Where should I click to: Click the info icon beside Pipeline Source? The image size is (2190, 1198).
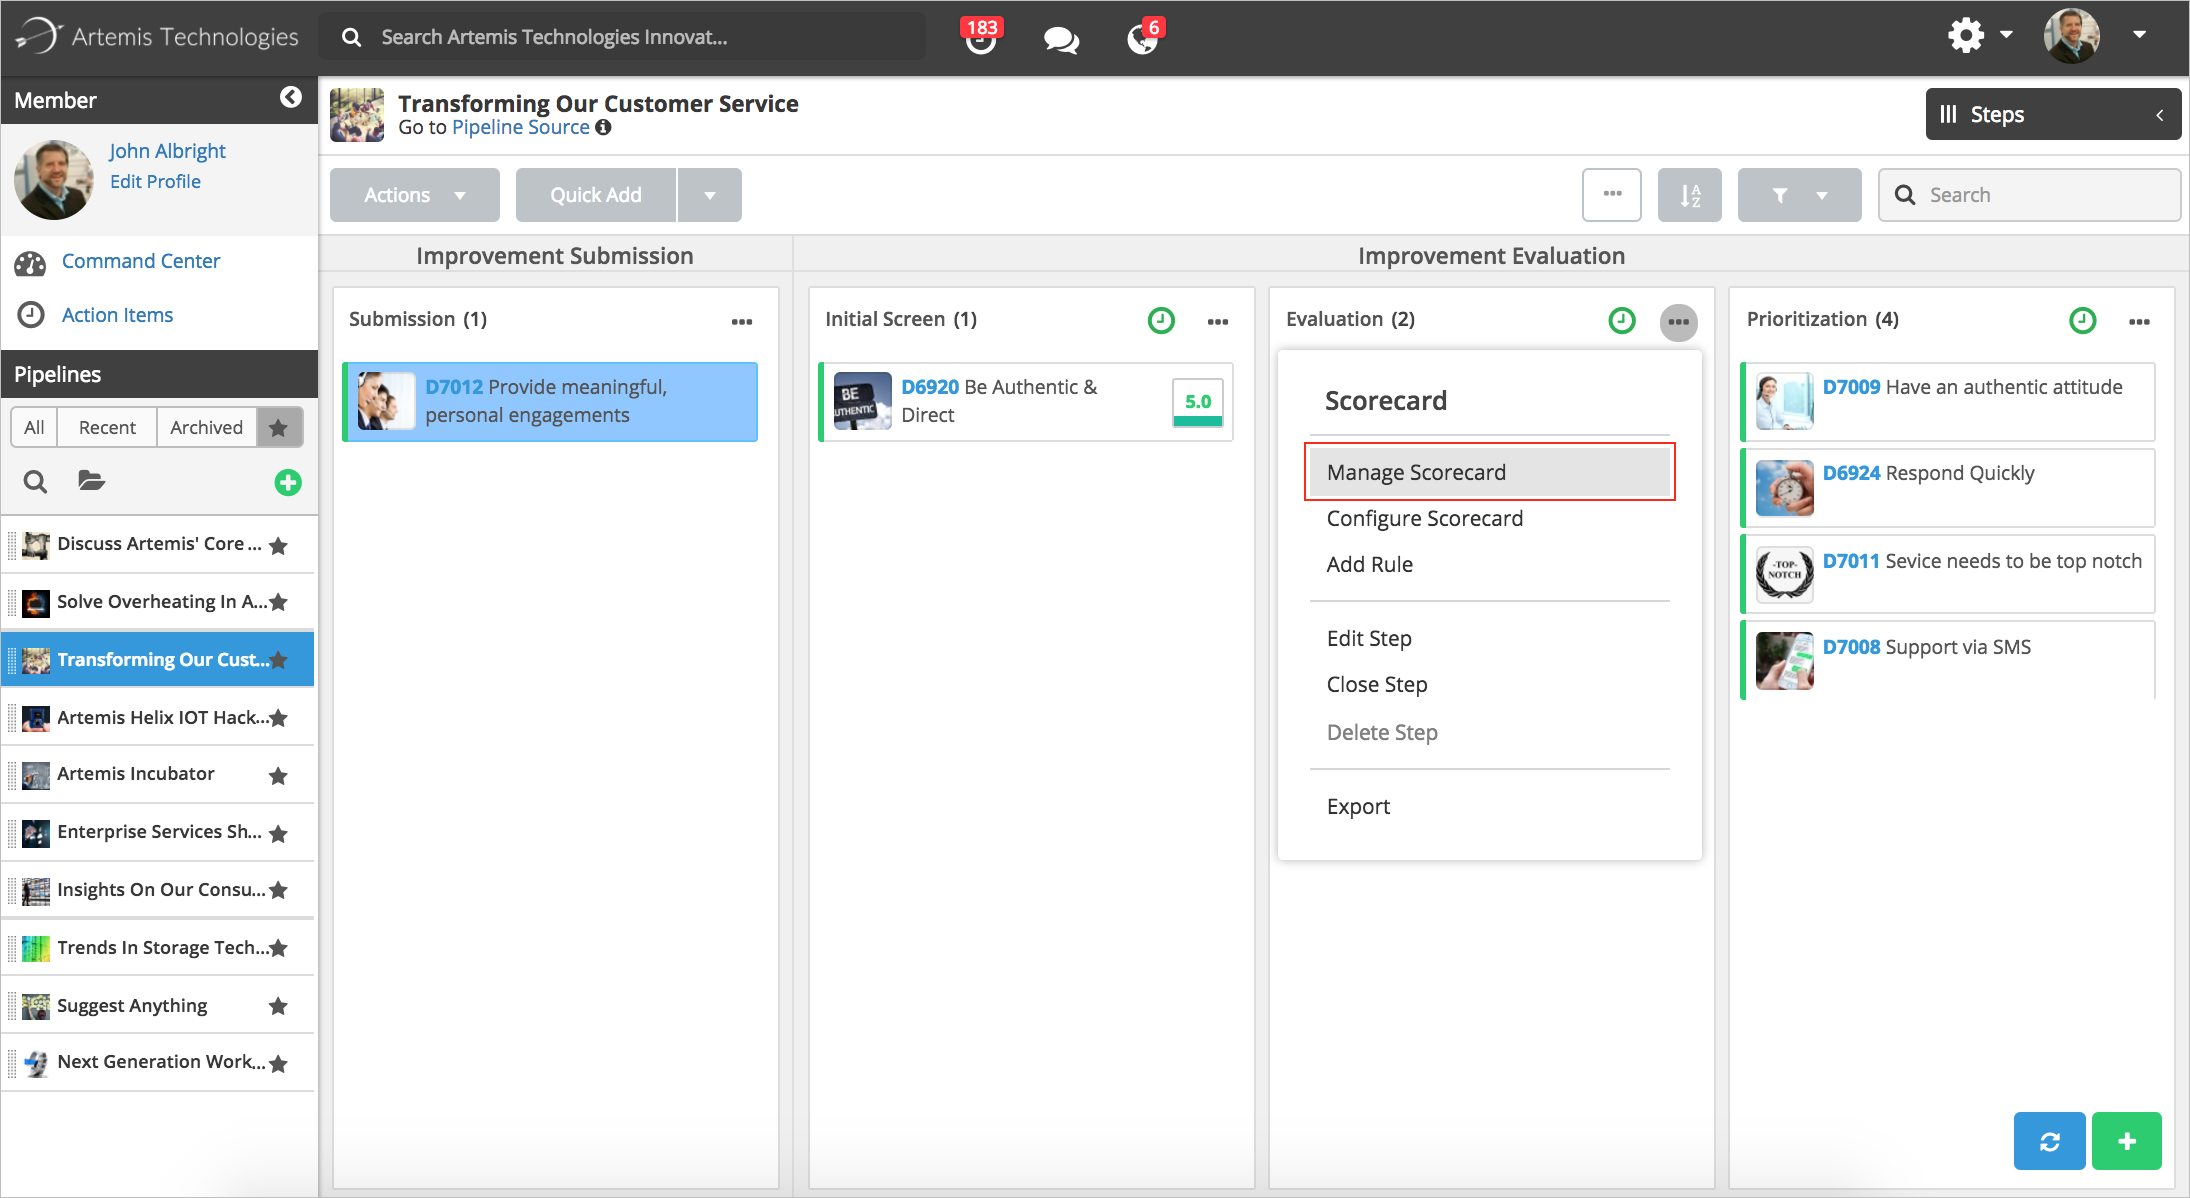point(603,127)
